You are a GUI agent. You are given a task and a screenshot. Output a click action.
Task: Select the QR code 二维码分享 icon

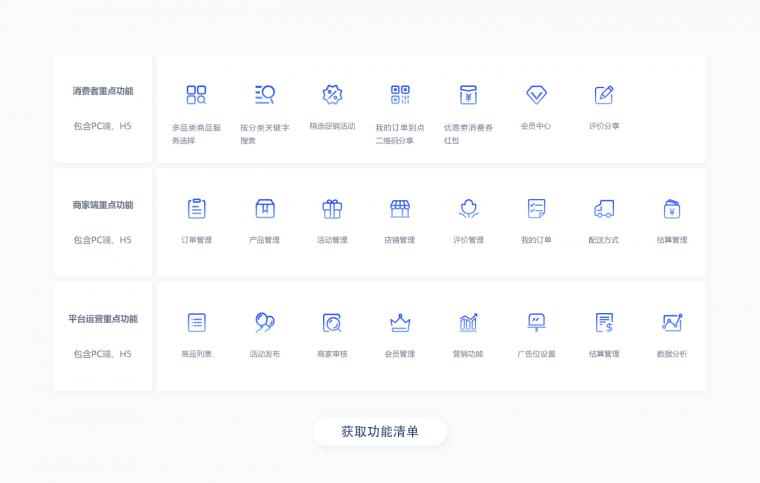pos(400,95)
